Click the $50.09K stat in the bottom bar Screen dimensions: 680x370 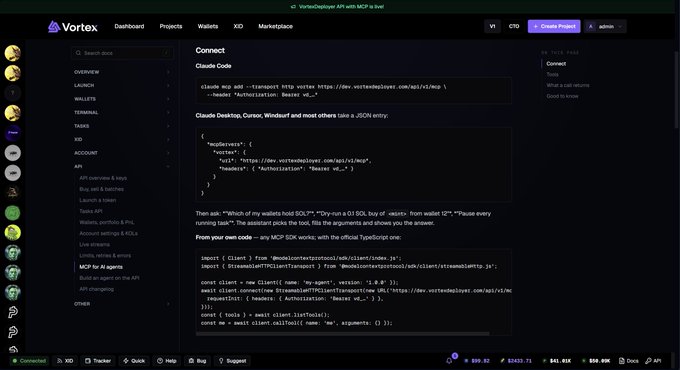pyautogui.click(x=596, y=361)
